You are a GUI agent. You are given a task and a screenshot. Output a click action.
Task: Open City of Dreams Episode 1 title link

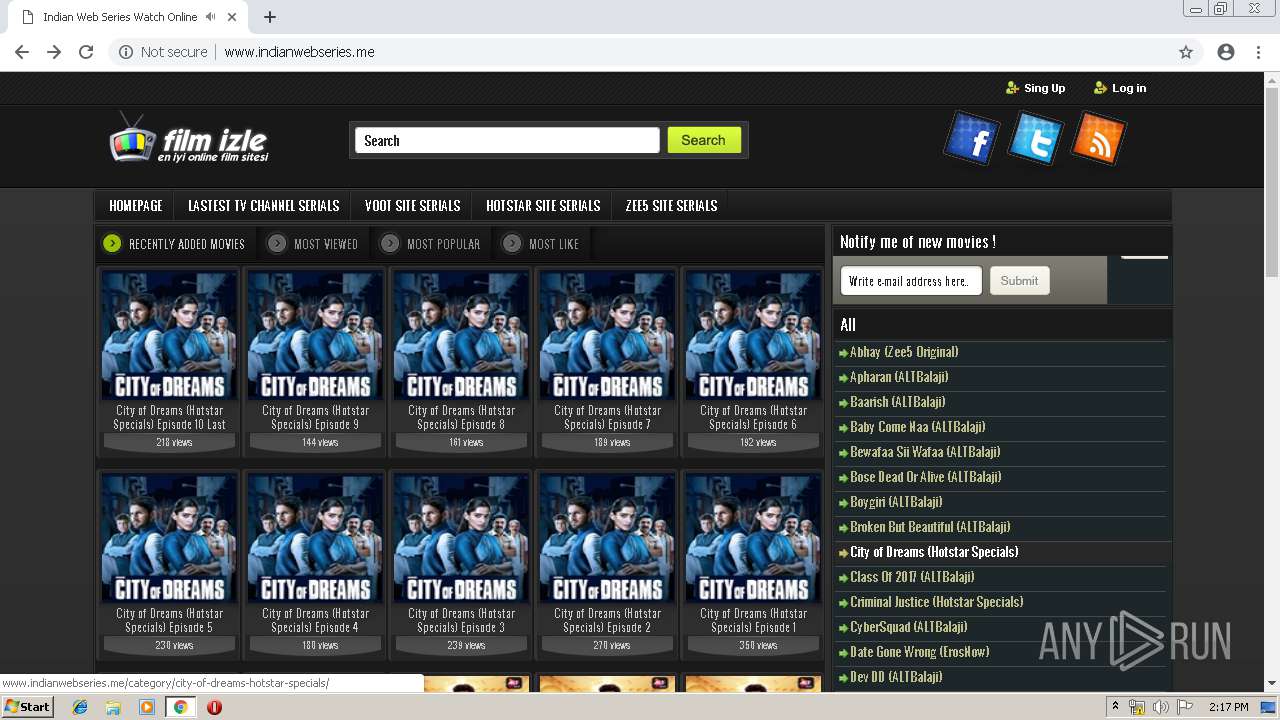(x=753, y=620)
